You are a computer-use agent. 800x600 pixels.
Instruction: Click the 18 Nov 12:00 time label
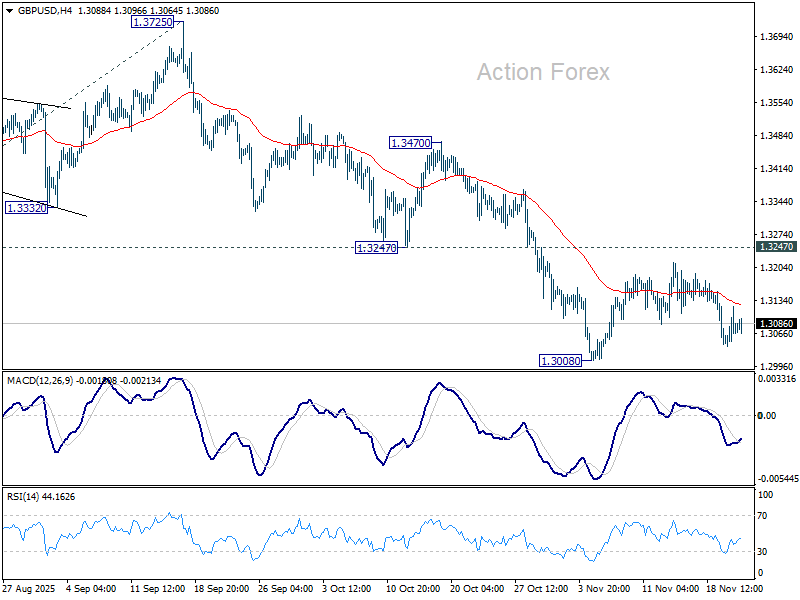[x=735, y=589]
